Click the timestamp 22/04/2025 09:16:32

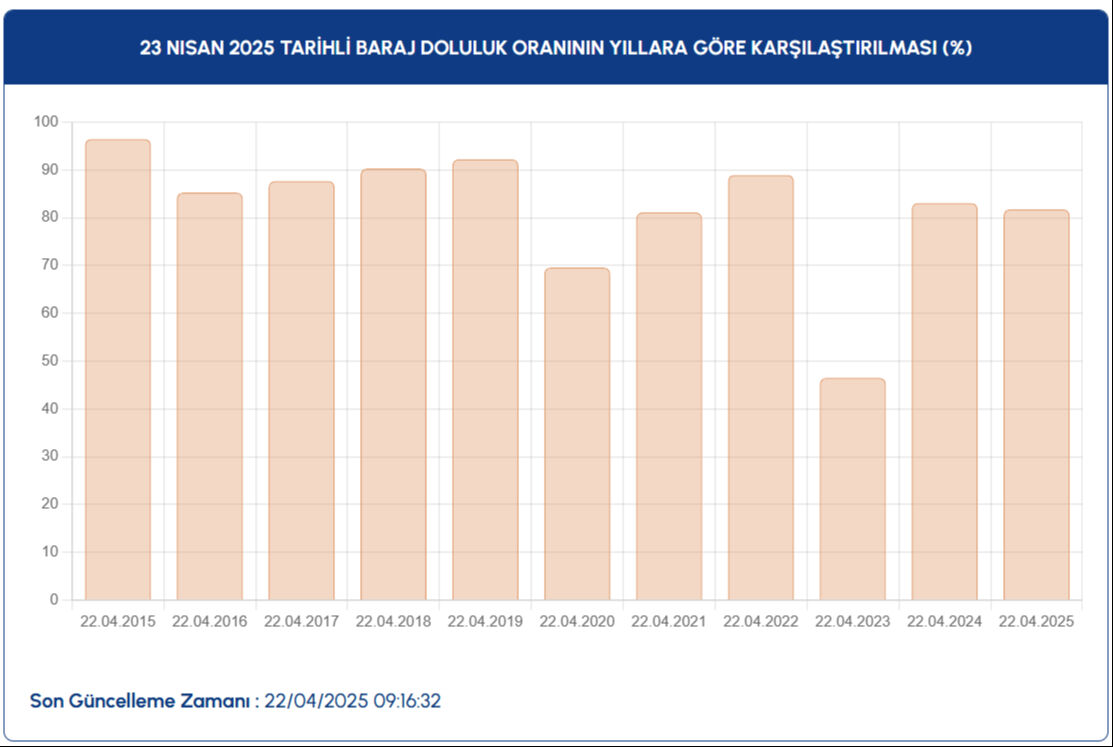click(352, 700)
